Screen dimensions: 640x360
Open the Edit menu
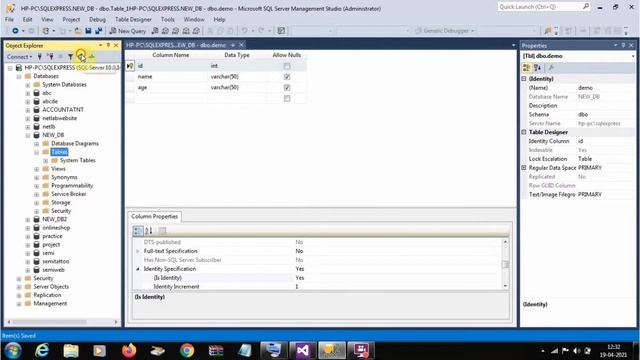click(27, 19)
